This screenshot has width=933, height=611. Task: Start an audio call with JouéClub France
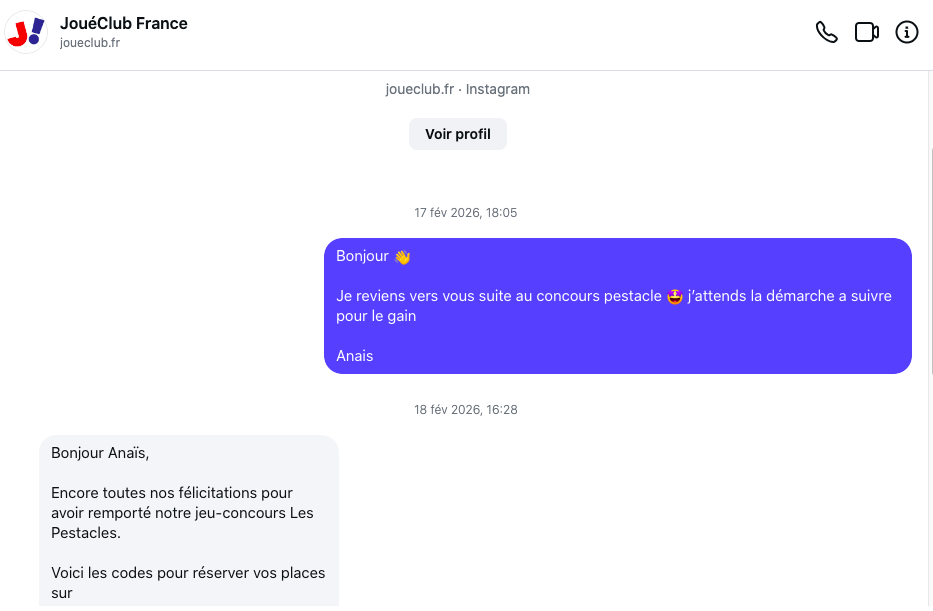826,33
